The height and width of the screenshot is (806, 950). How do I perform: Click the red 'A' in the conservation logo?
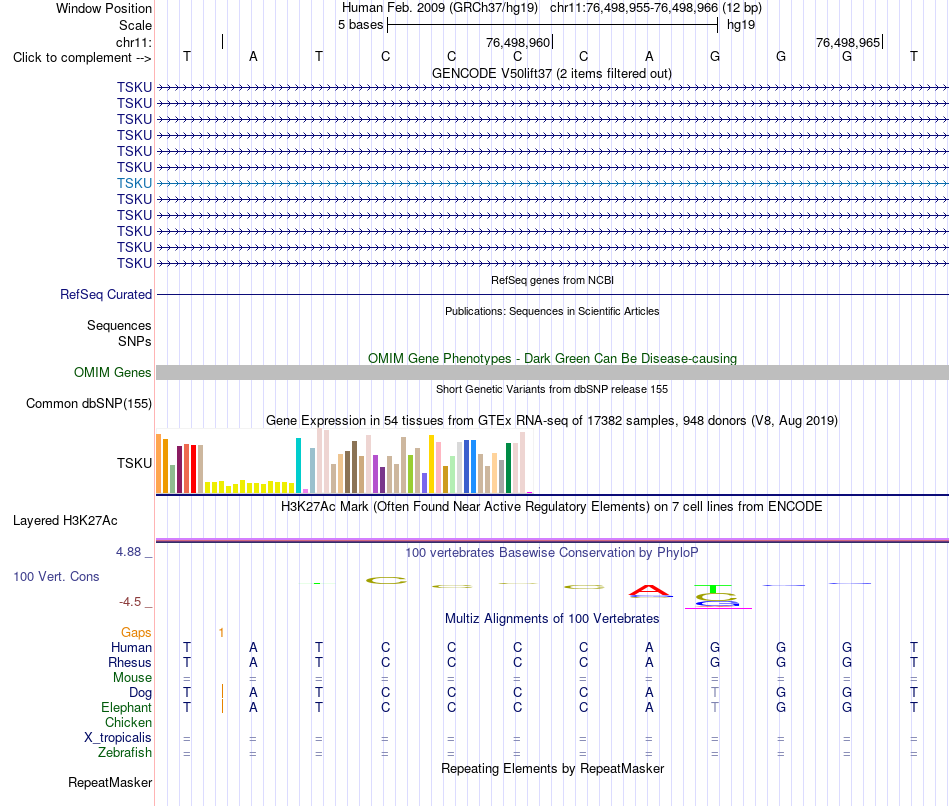(649, 590)
